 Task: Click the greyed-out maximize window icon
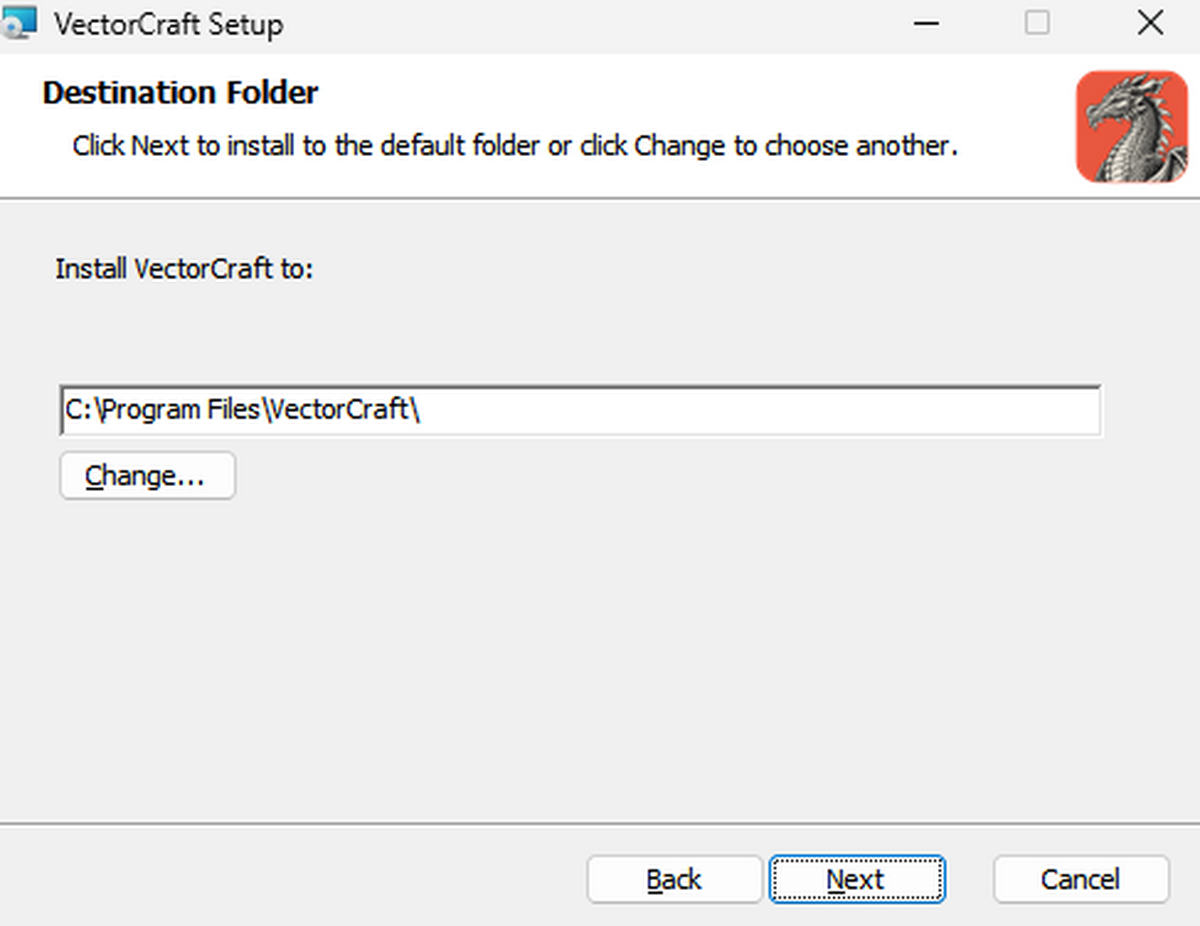[1037, 22]
